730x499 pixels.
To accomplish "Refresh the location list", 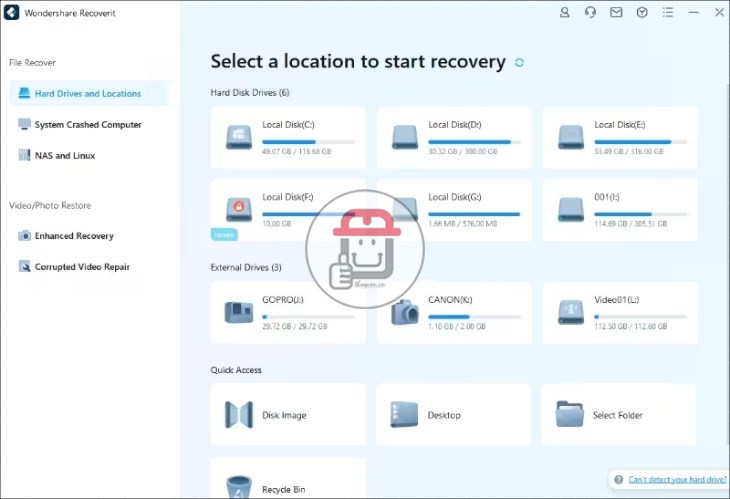I will [x=520, y=62].
